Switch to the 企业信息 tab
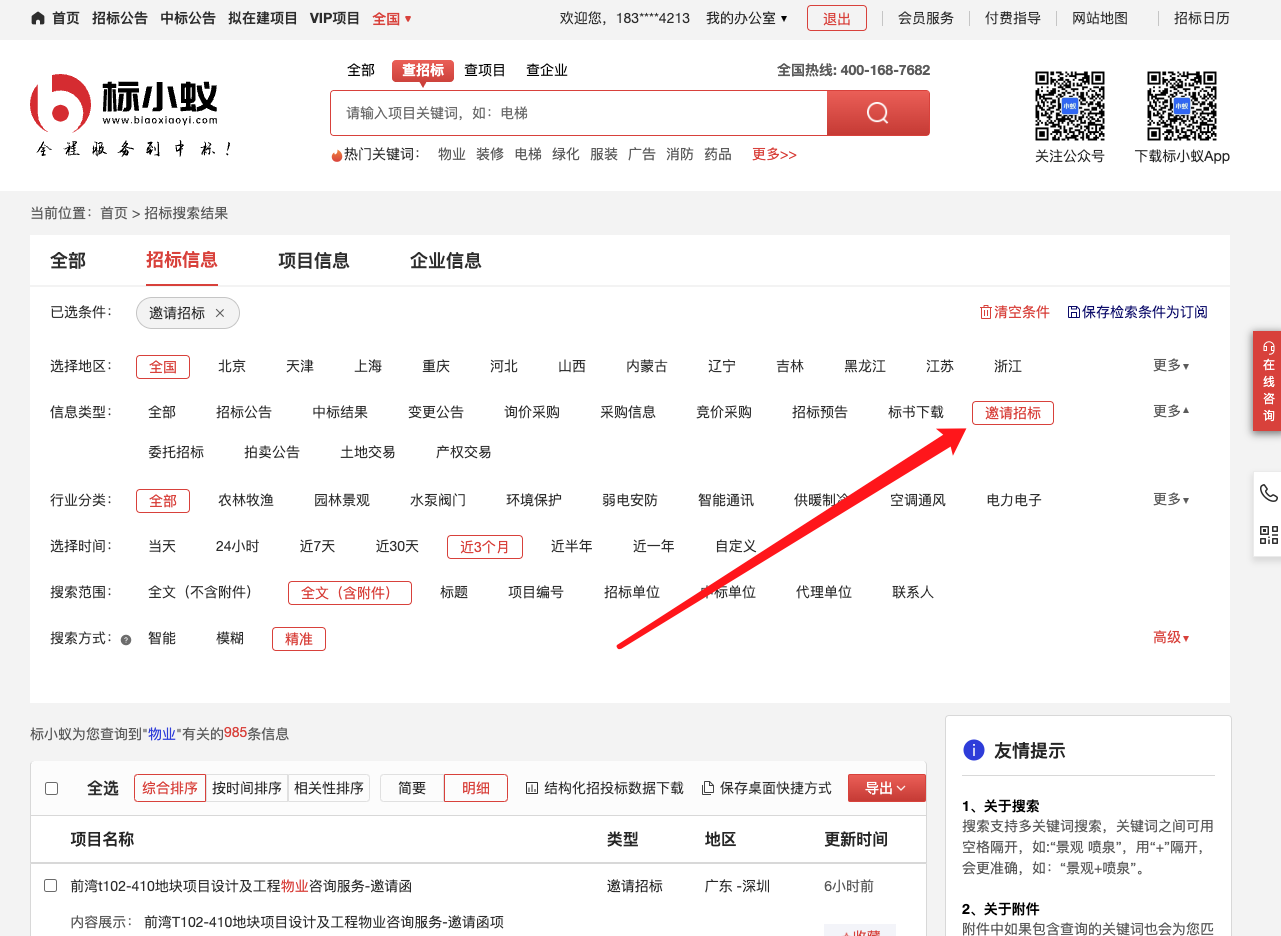 [x=446, y=261]
